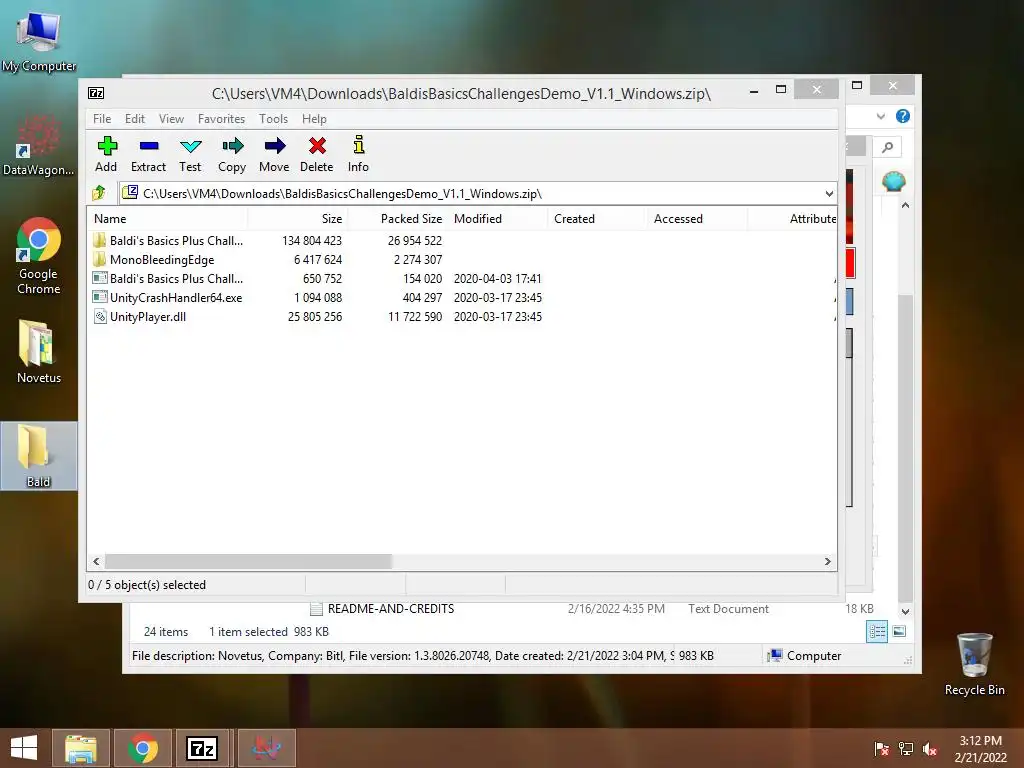Extract files using the Extract toolbar icon
Screen dimensions: 1024x768
tap(148, 154)
